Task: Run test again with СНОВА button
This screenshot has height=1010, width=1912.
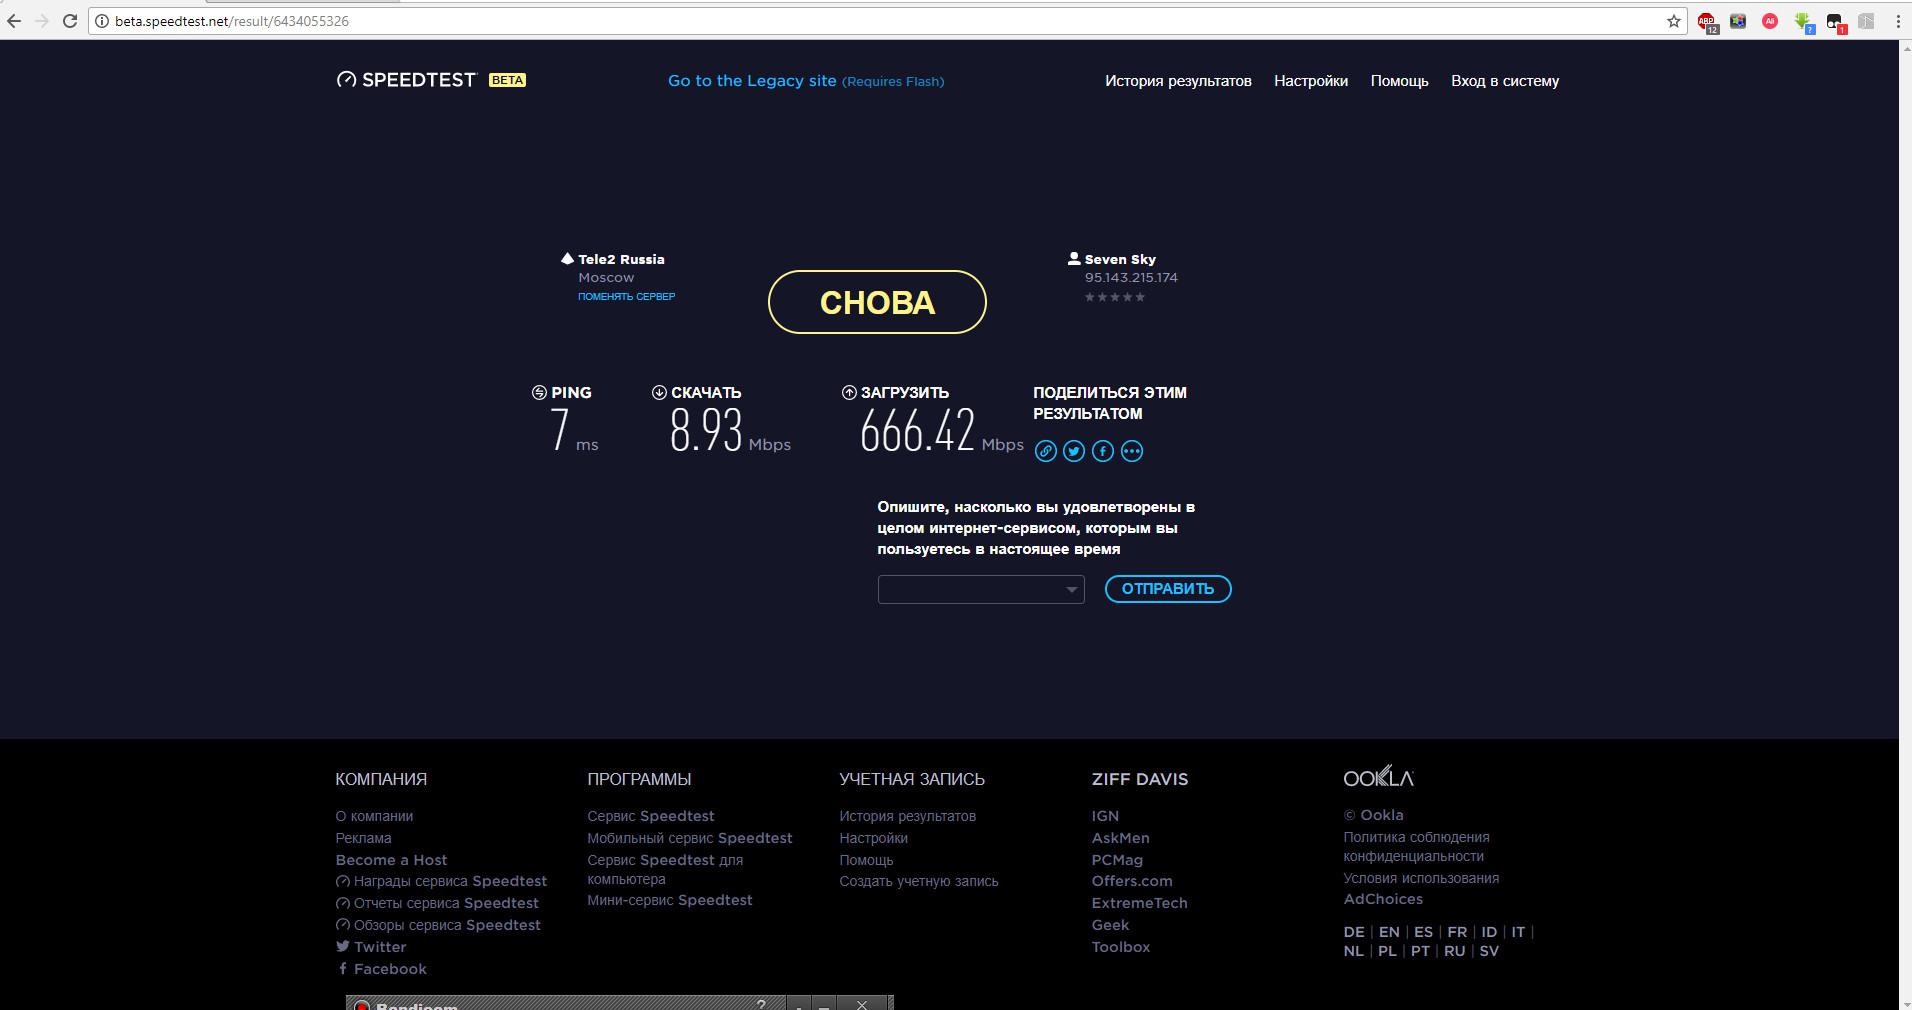Action: point(877,302)
